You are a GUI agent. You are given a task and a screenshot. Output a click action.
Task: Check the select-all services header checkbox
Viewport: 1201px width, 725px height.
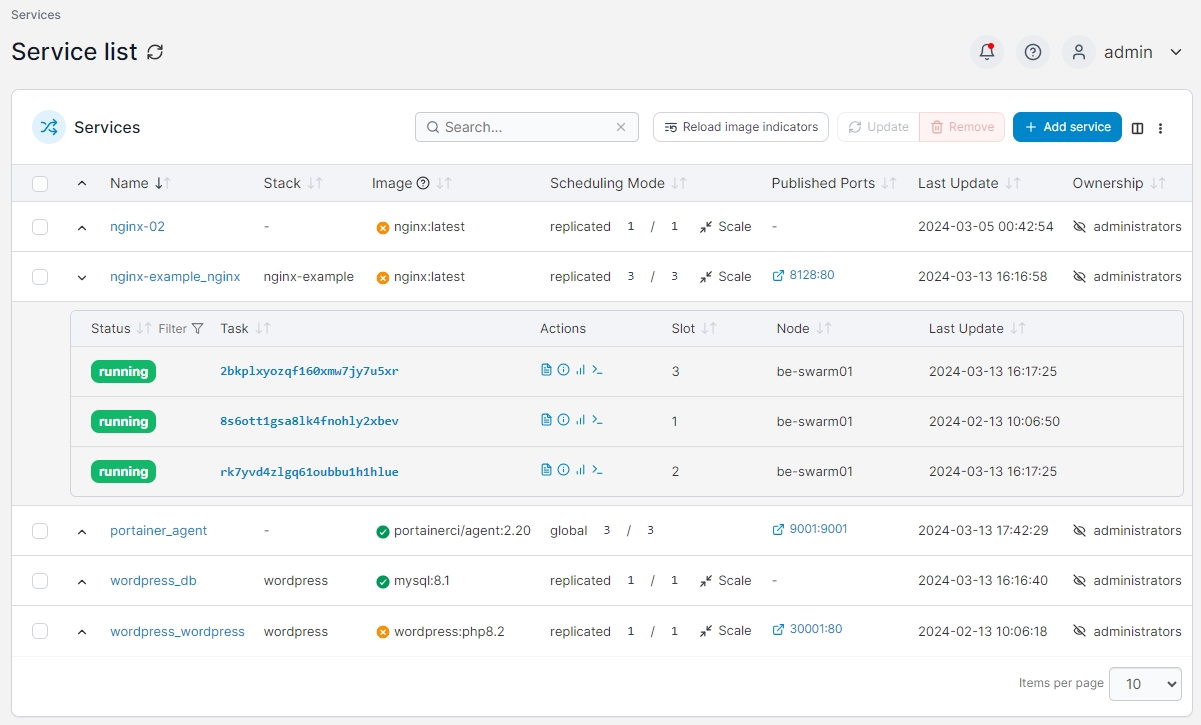pos(40,184)
